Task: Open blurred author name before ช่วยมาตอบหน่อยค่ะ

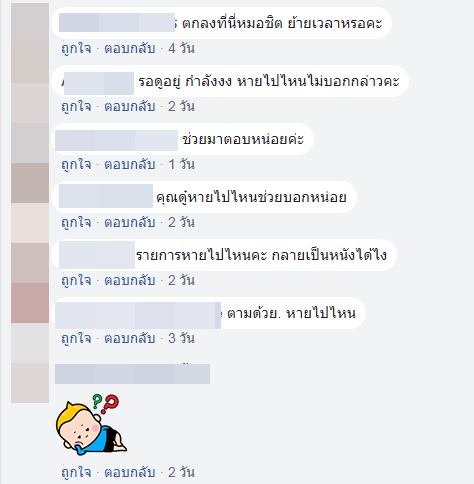Action: (116, 140)
